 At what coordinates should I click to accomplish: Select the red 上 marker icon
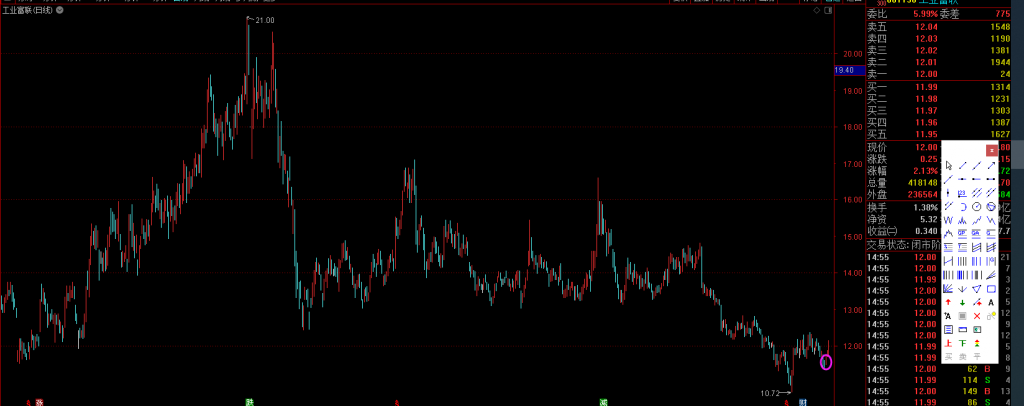click(x=948, y=343)
